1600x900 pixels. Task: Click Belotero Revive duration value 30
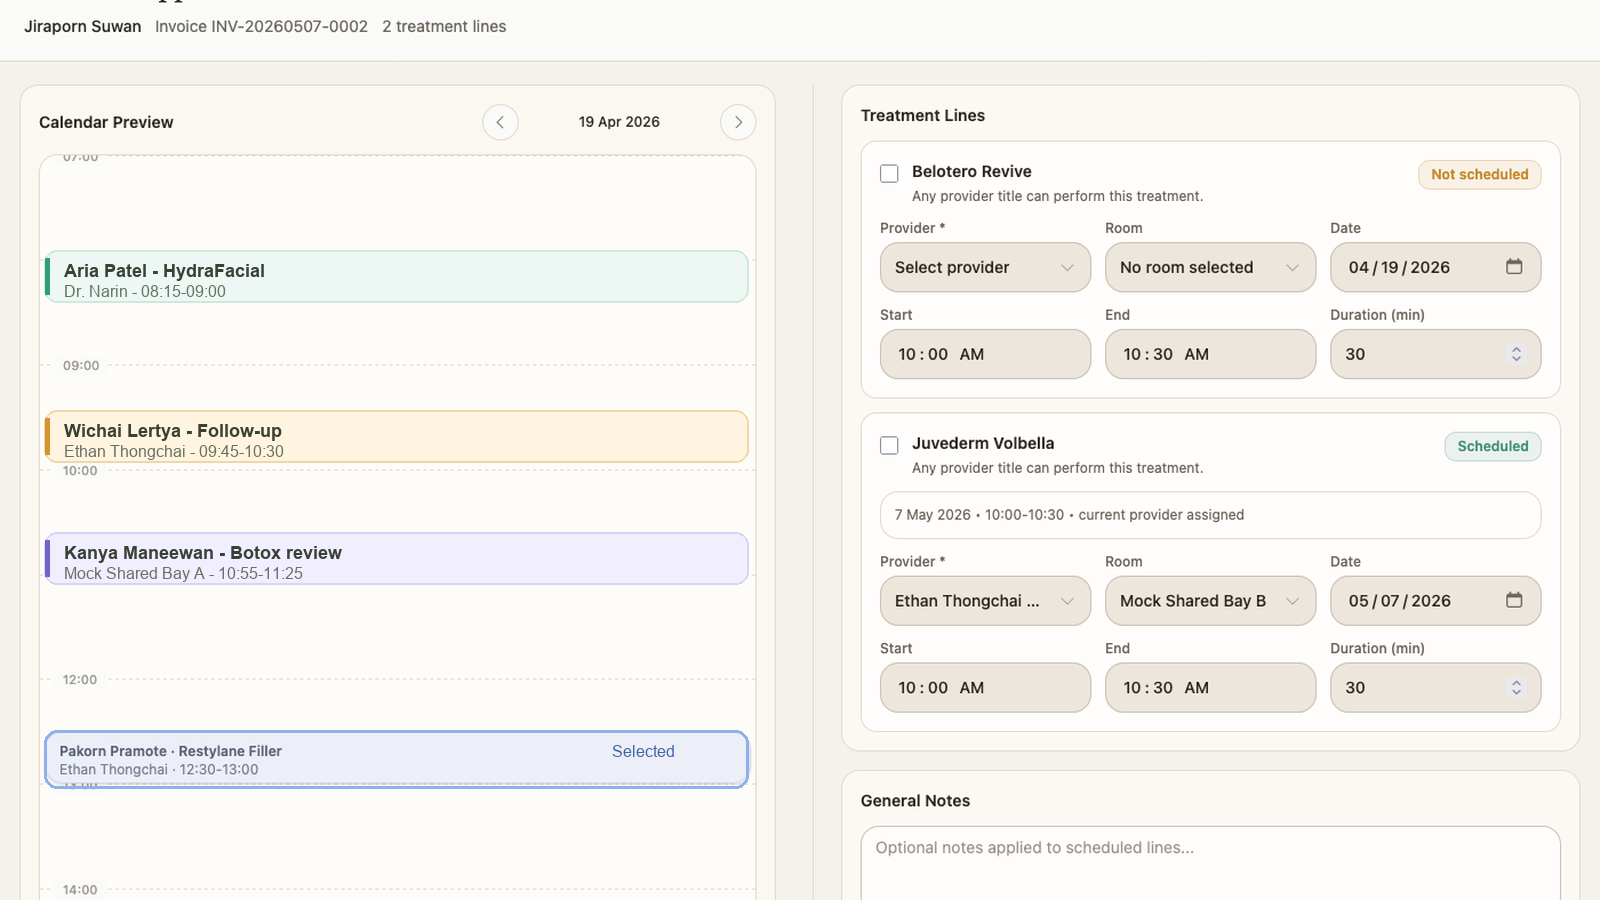[x=1355, y=354]
